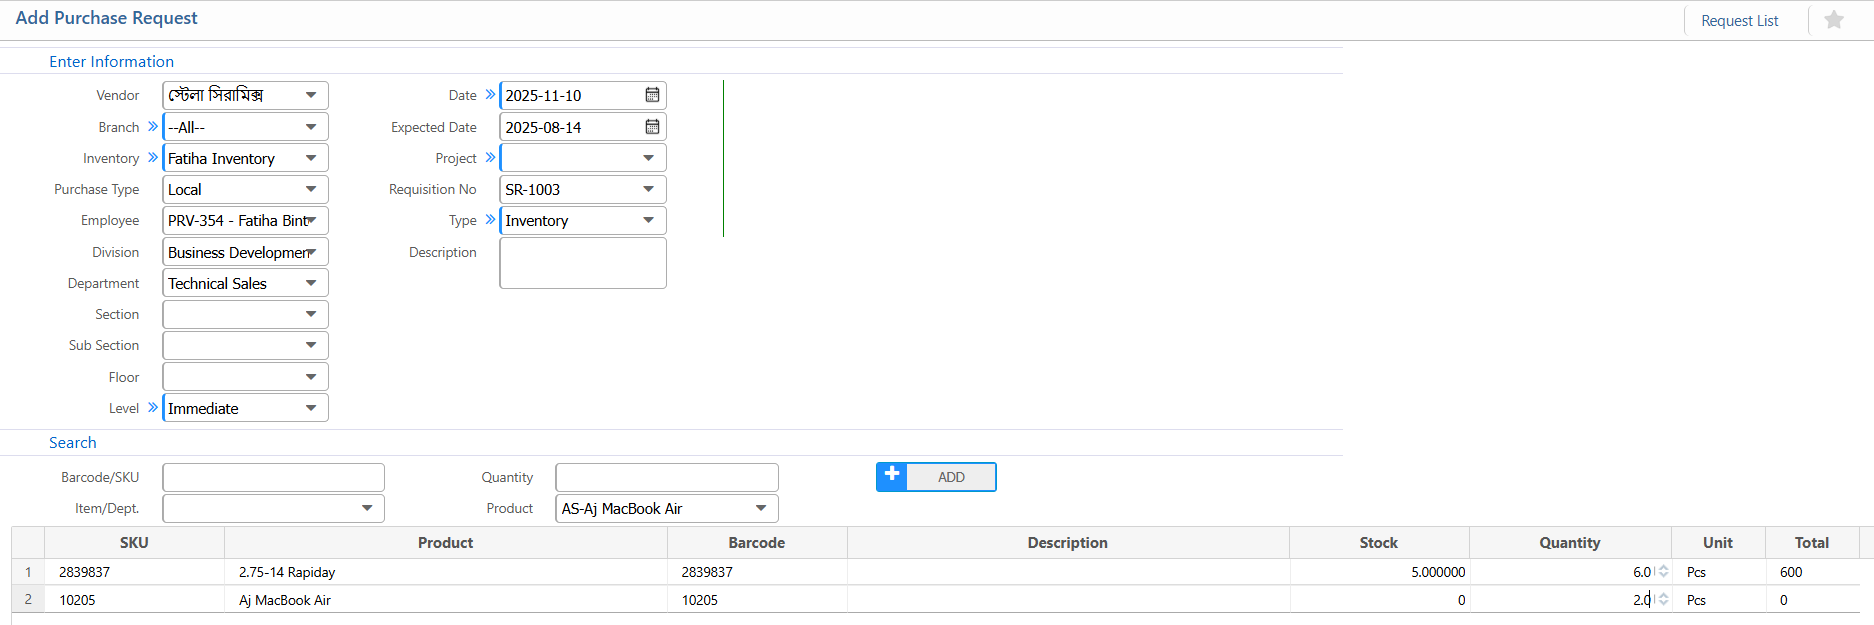Click quantity value 6.0 in row 1
Image resolution: width=1874 pixels, height=625 pixels.
(x=1642, y=572)
